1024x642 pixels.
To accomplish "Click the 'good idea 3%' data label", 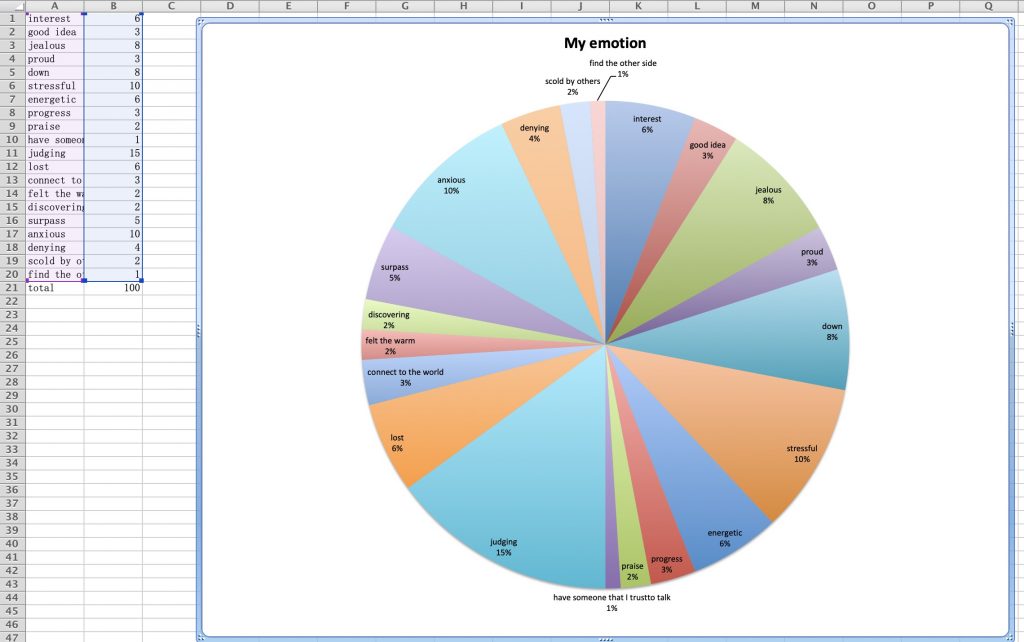I will tap(707, 150).
